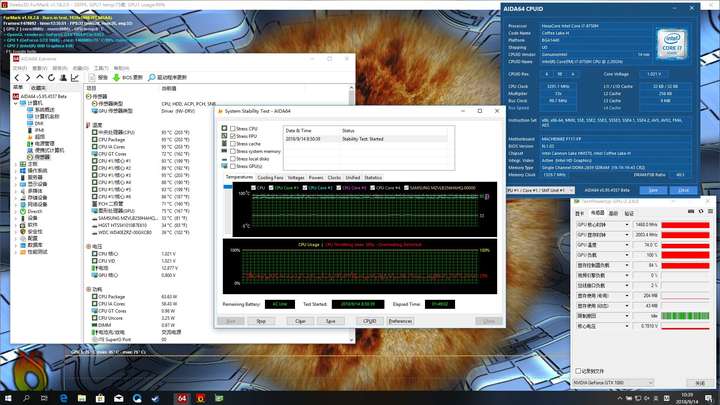Image resolution: width=720 pixels, height=405 pixels.
Task: Enable the Stress CPU checkbox
Action: (x=233, y=129)
